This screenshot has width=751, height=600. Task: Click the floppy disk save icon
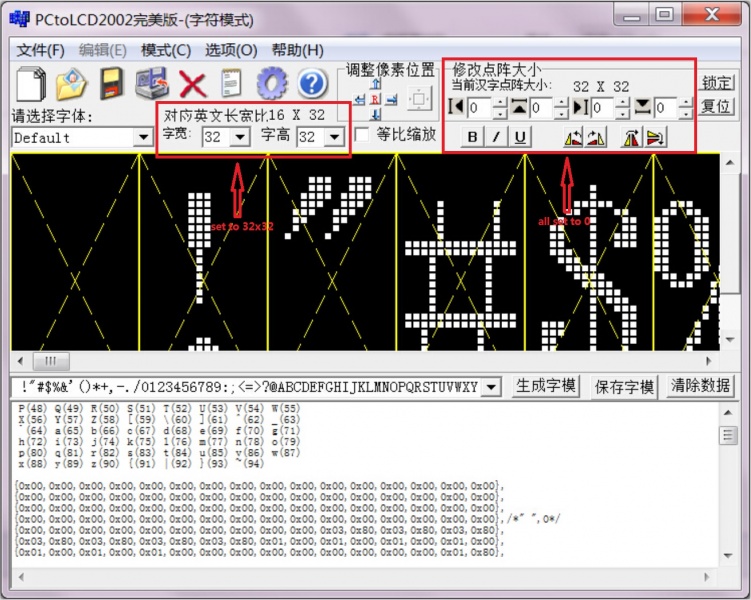tap(111, 84)
